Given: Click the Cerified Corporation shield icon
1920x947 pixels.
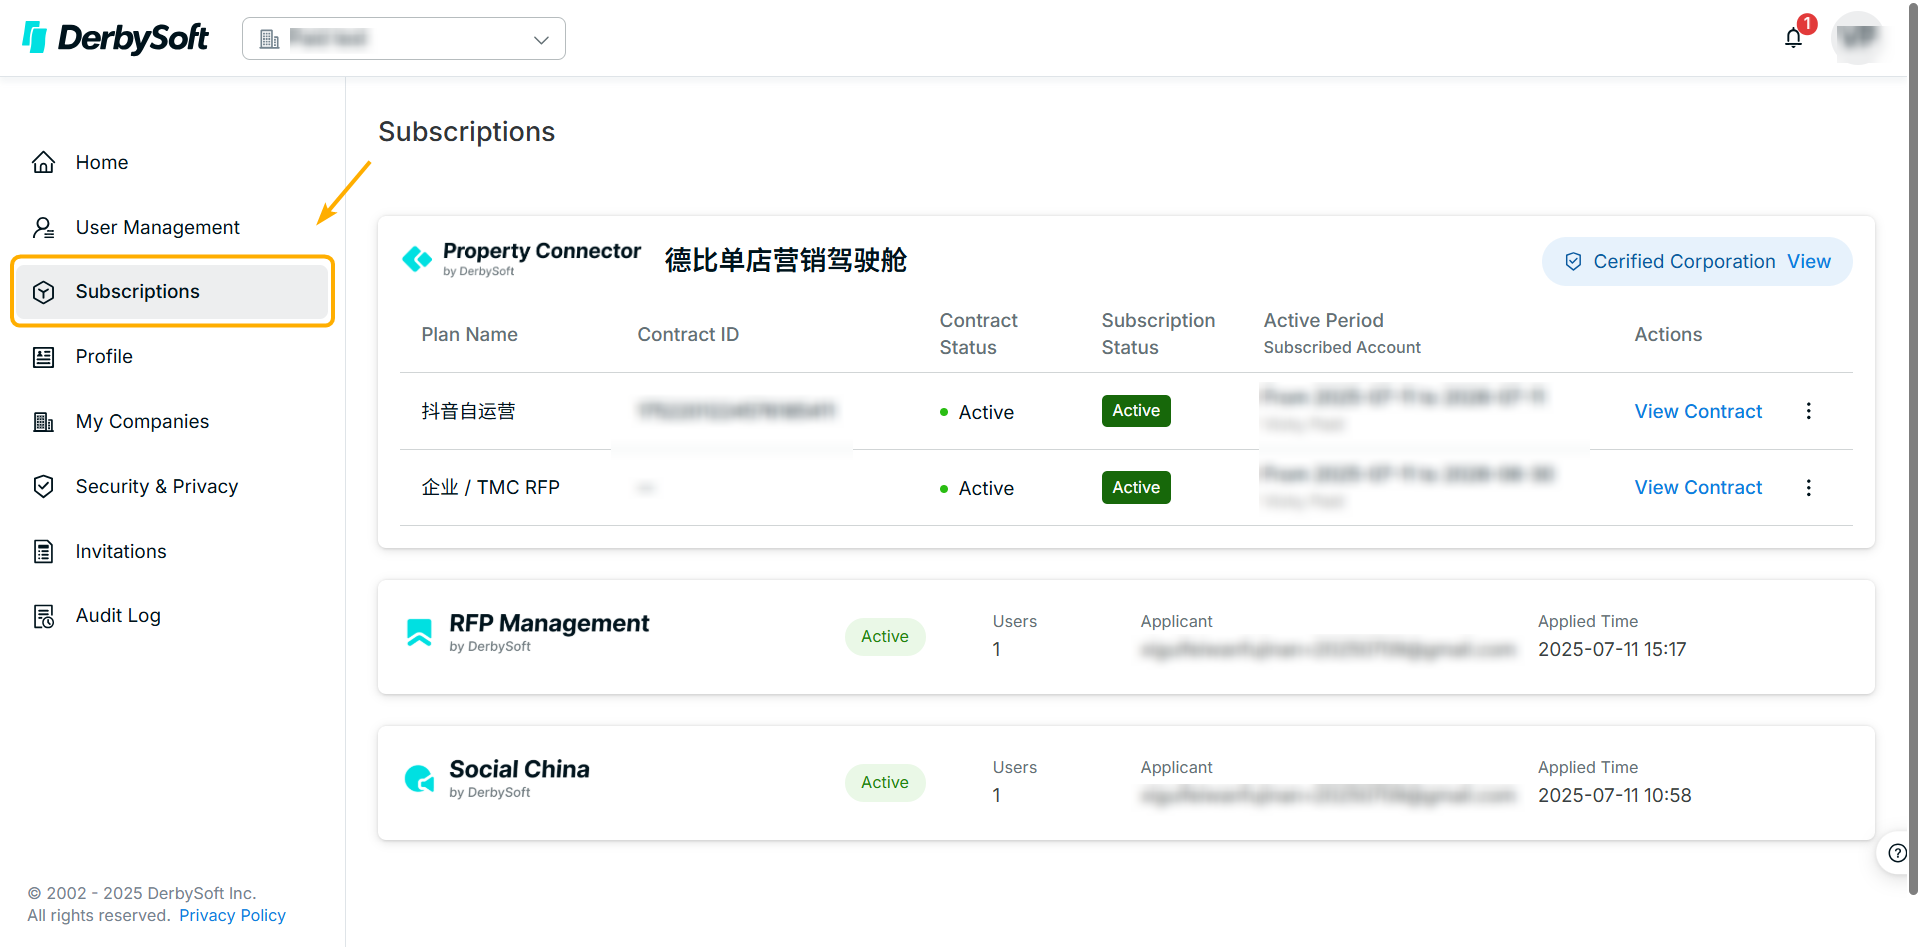Looking at the screenshot, I should [x=1573, y=261].
